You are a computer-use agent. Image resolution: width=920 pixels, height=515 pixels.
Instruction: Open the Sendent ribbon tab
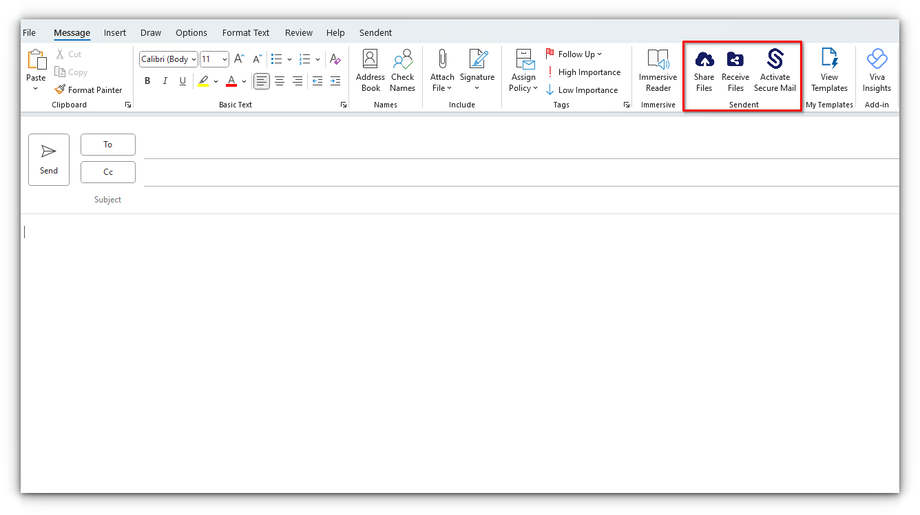pyautogui.click(x=375, y=33)
